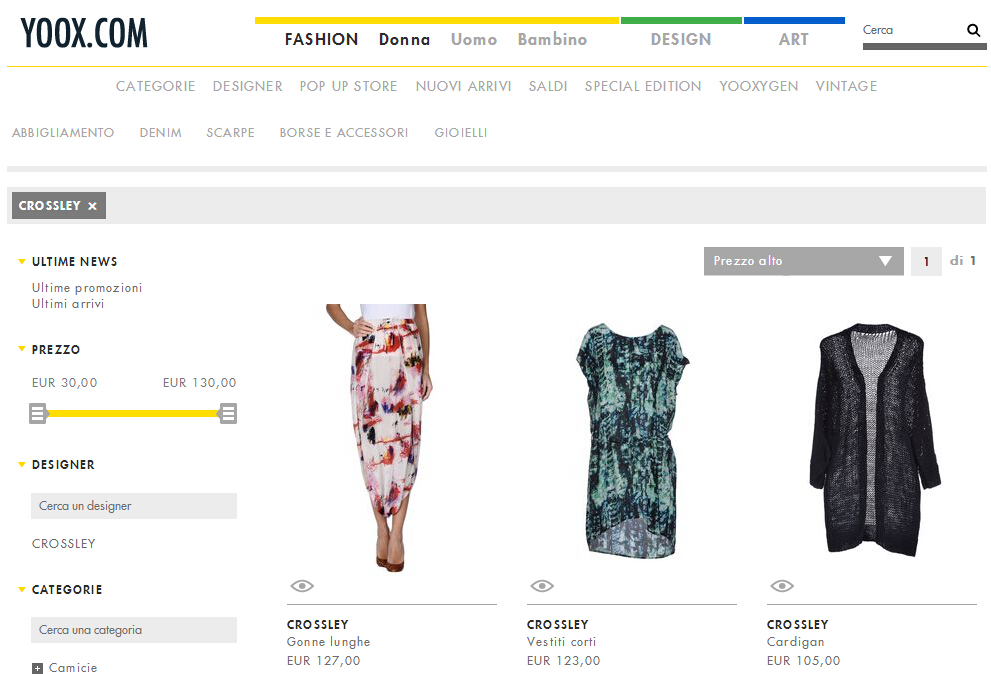Focus the Cerca un designer field

click(x=134, y=506)
